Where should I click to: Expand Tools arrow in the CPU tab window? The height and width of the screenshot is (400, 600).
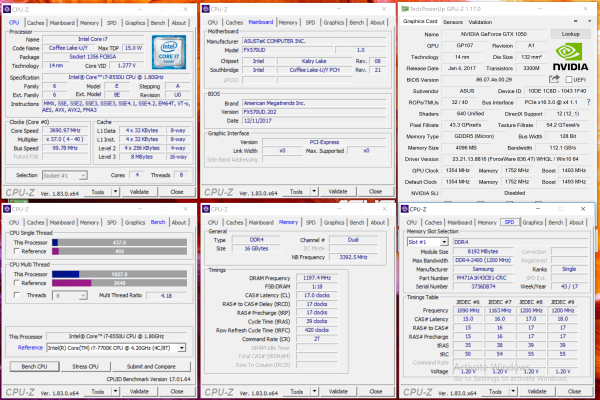[115, 191]
